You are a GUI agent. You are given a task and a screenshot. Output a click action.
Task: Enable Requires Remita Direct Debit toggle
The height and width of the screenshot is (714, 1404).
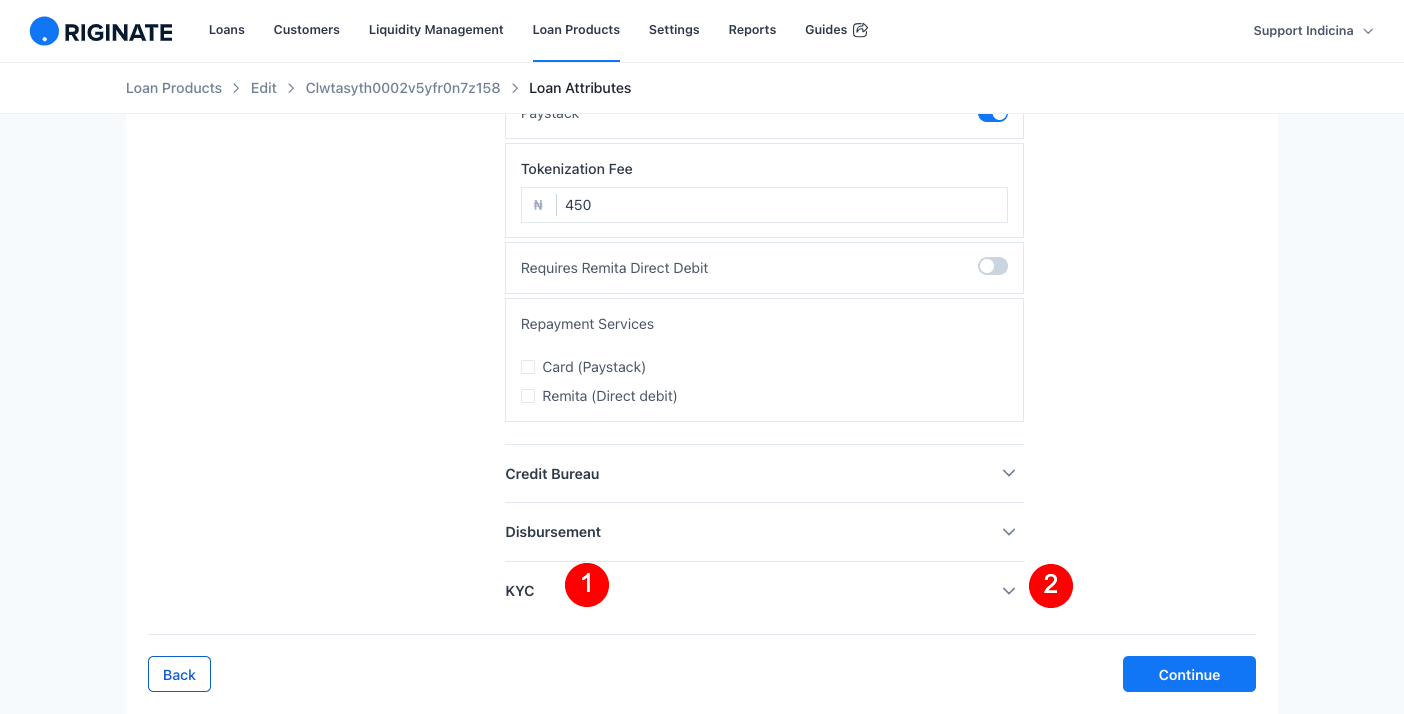[x=993, y=266]
